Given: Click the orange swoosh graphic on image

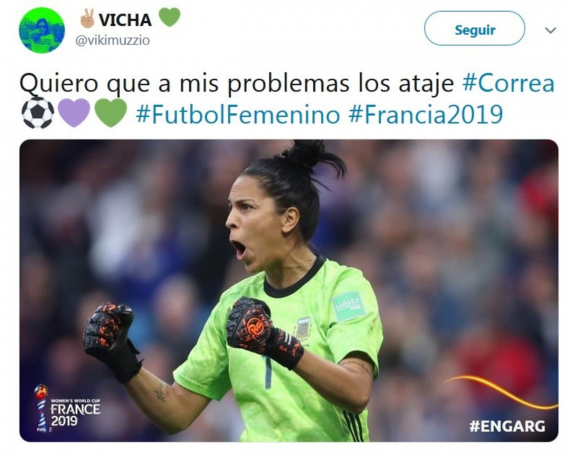Looking at the screenshot, I should click(501, 392).
